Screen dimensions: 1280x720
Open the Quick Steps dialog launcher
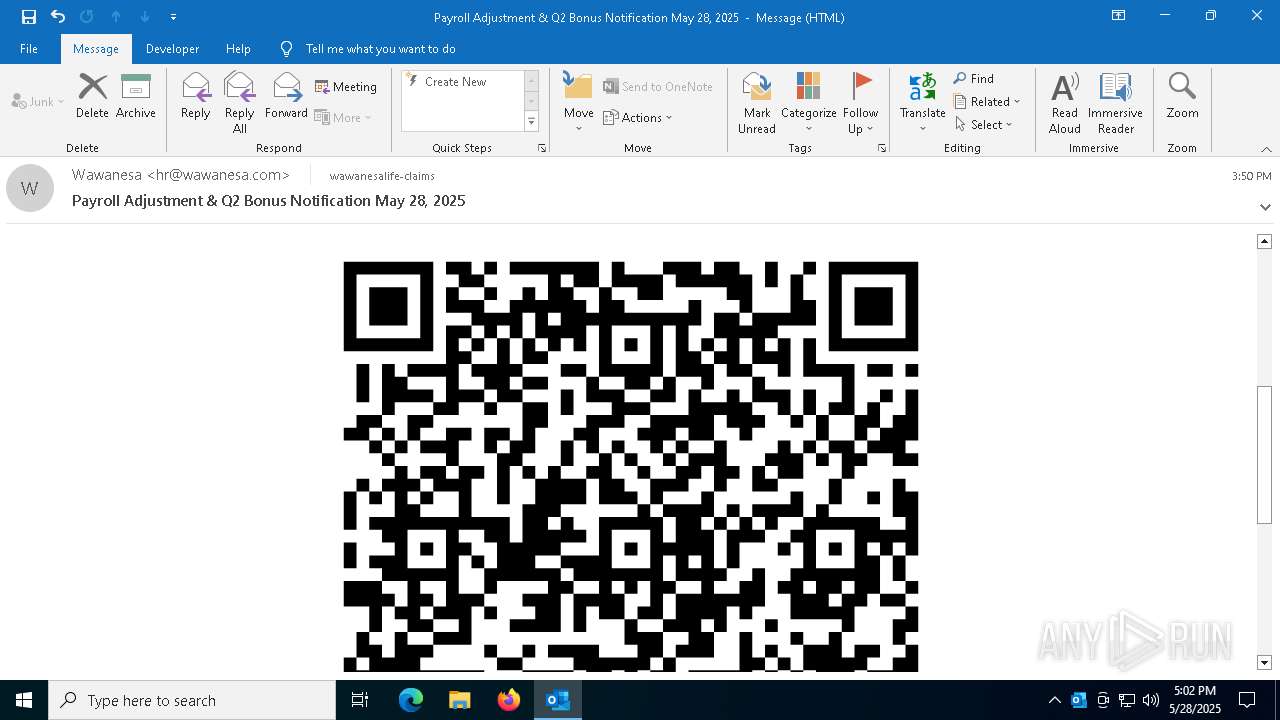pos(542,148)
